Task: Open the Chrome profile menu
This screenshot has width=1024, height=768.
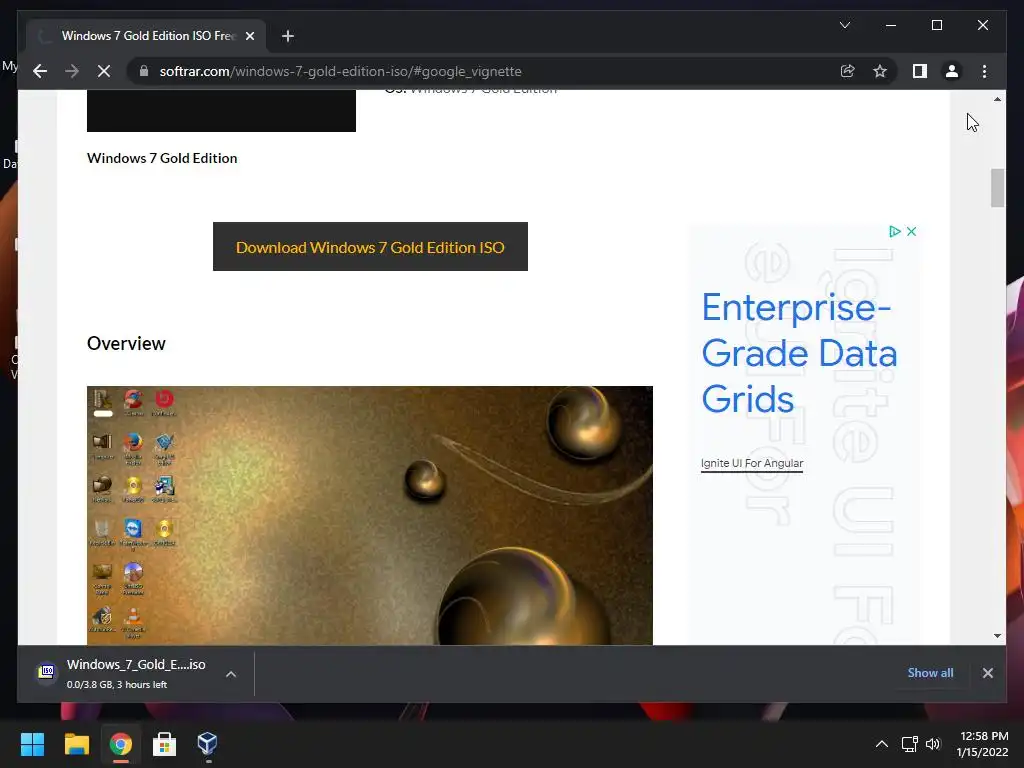Action: point(952,71)
